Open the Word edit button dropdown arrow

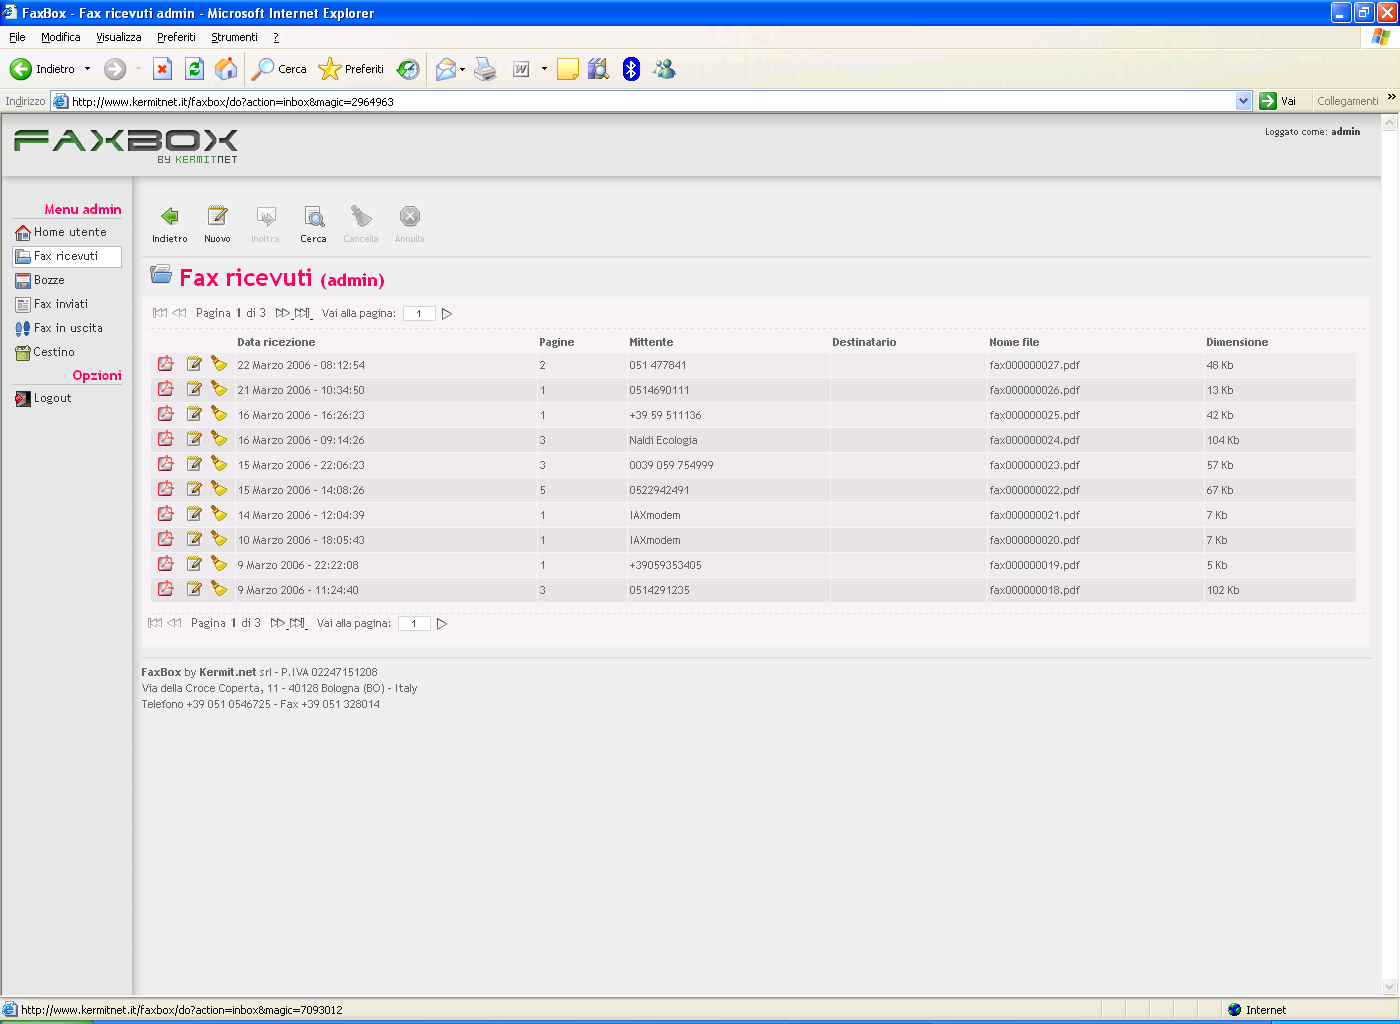click(x=544, y=69)
